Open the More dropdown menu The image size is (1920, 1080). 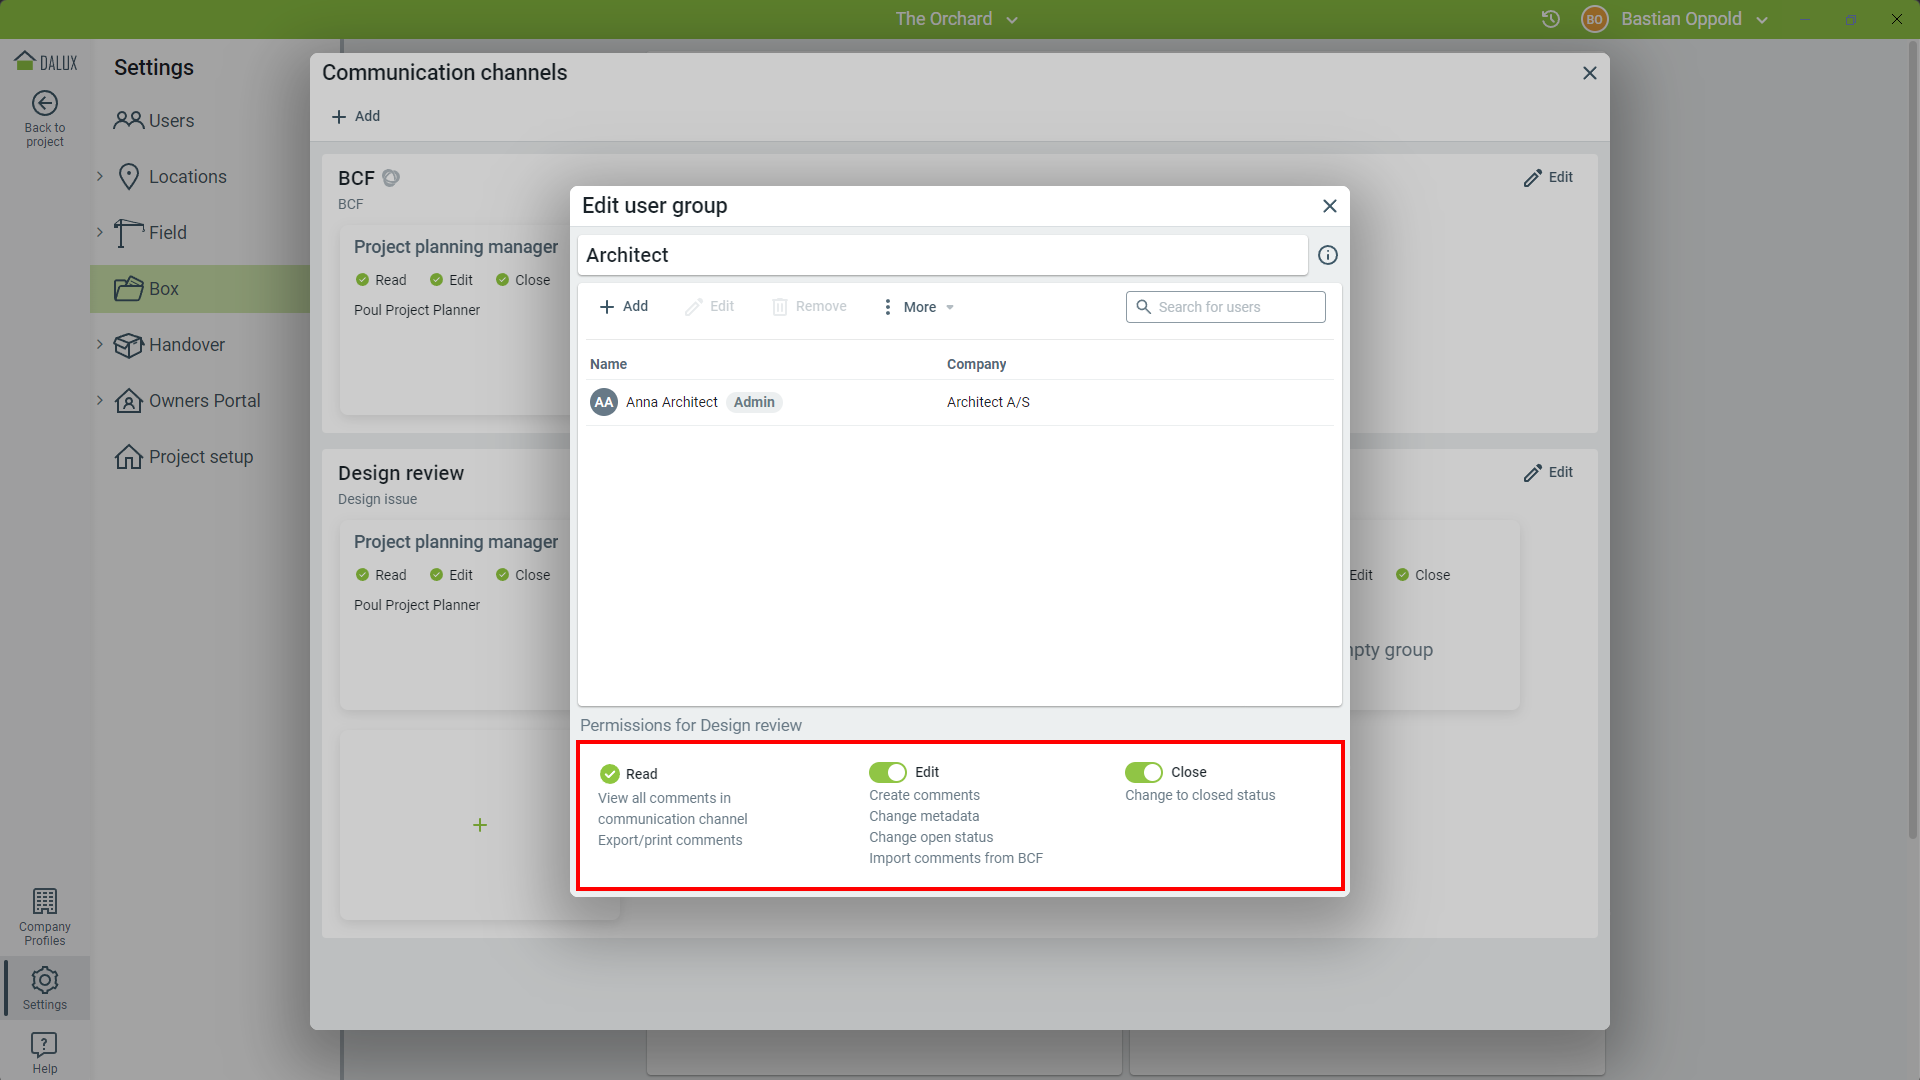tap(919, 307)
